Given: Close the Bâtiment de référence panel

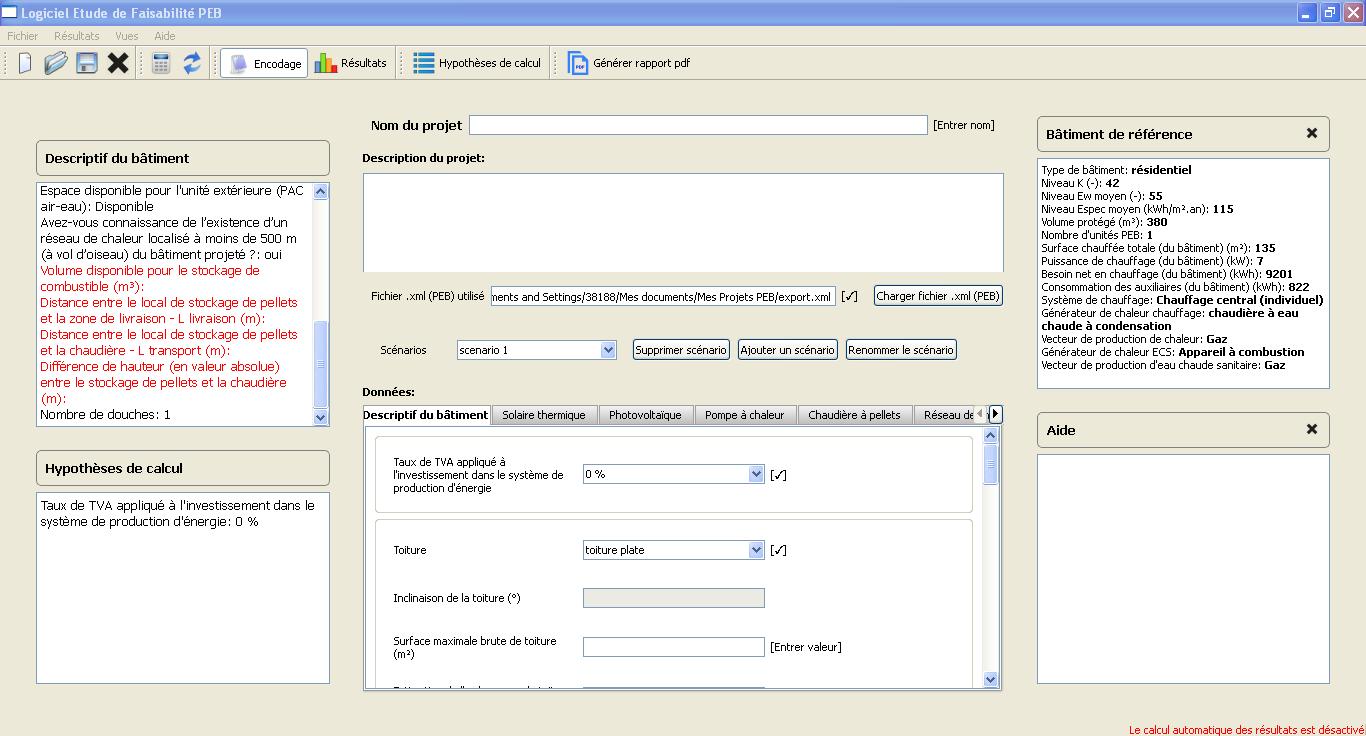Looking at the screenshot, I should point(1312,133).
